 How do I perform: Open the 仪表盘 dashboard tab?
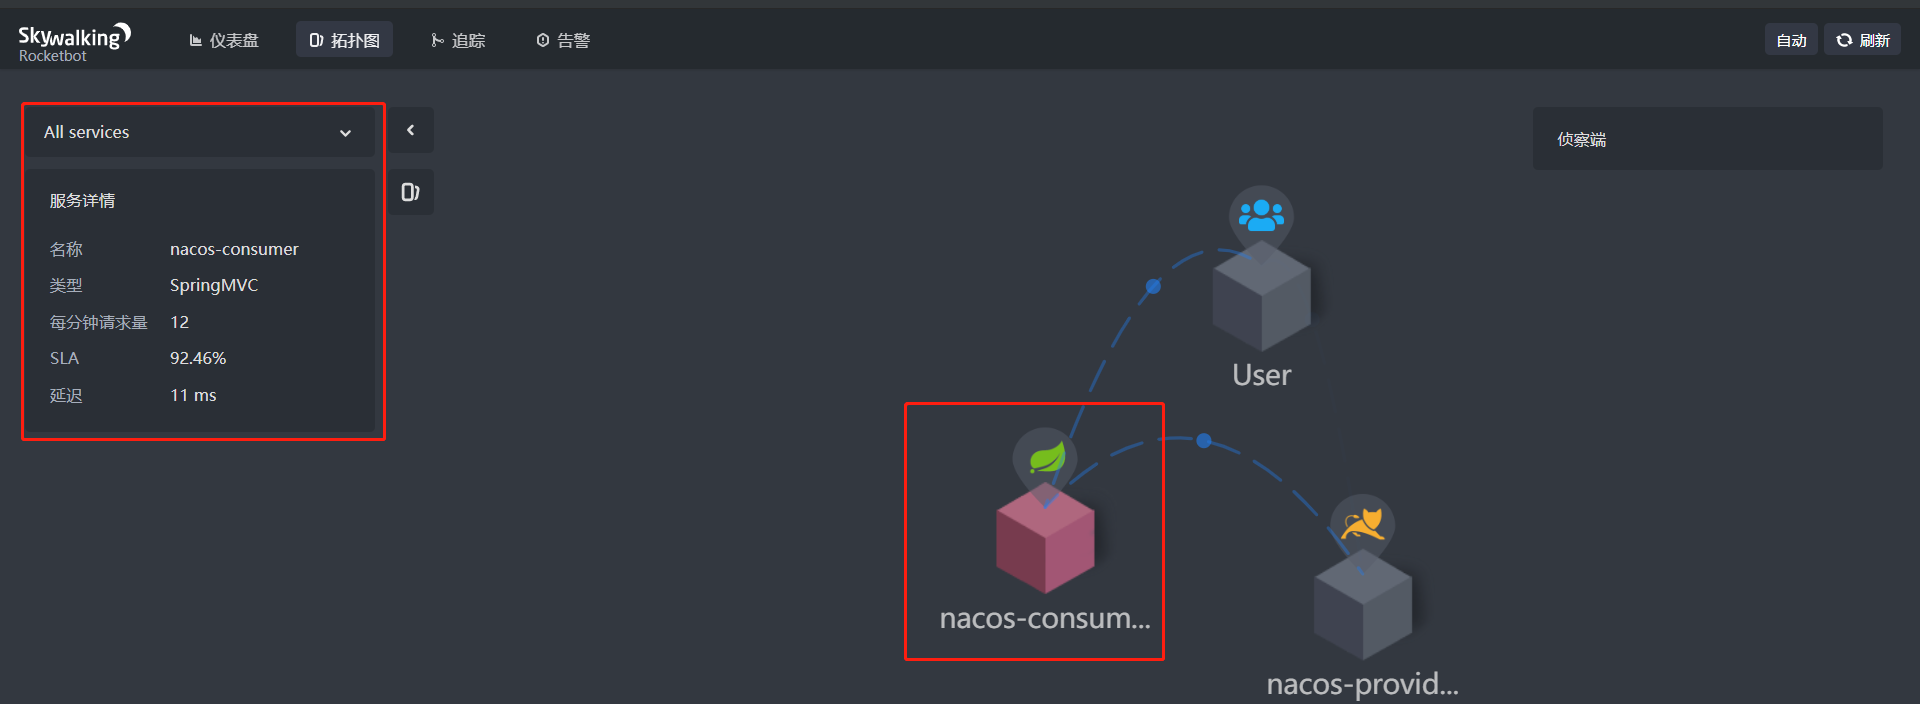click(x=224, y=40)
